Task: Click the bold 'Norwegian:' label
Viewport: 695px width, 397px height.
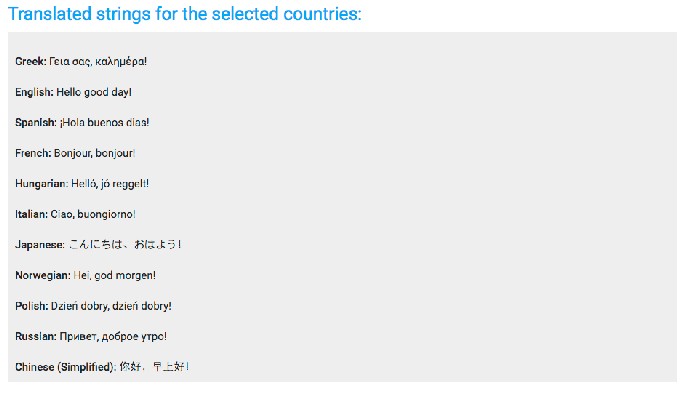Action: 43,275
